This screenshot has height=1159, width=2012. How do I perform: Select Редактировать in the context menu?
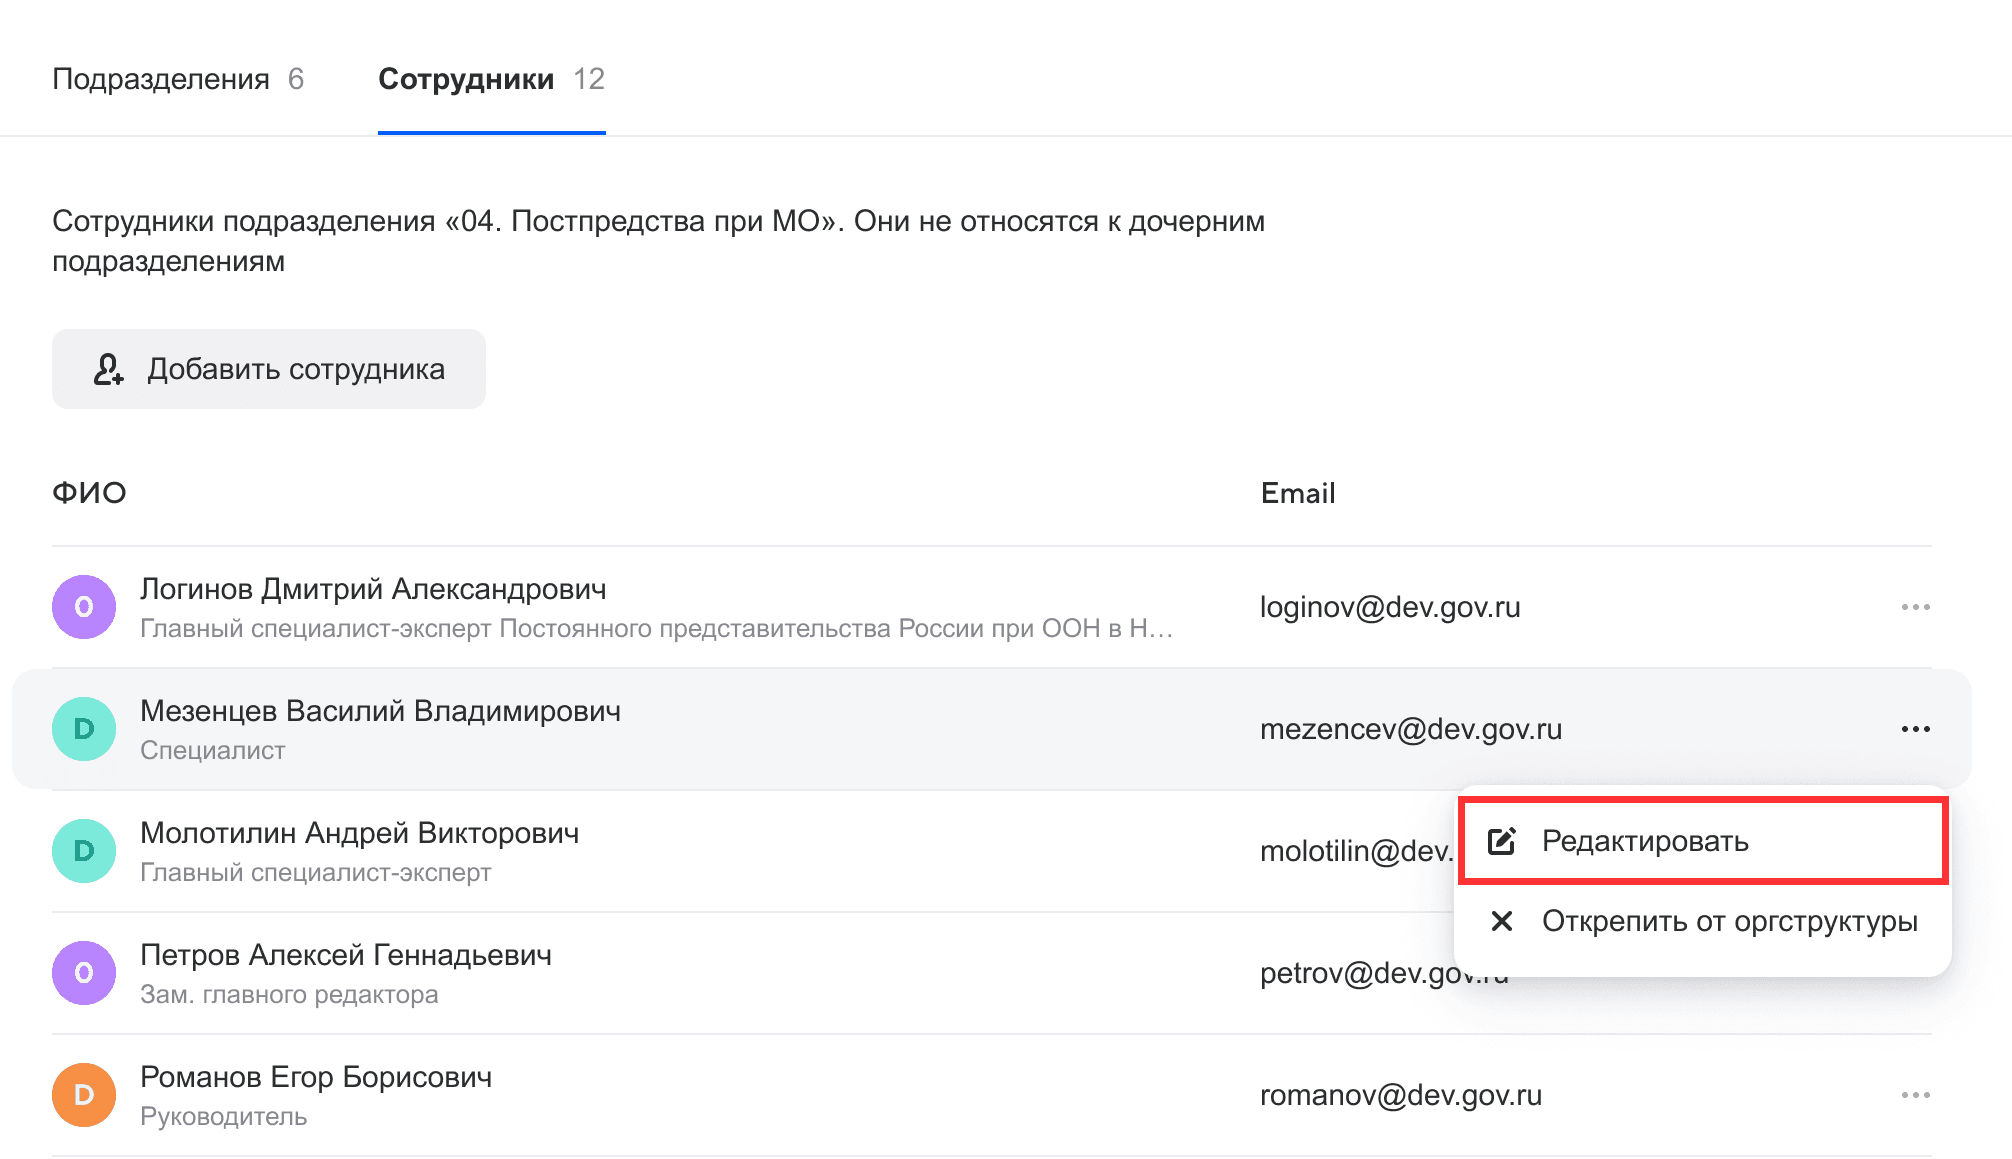tap(1703, 841)
